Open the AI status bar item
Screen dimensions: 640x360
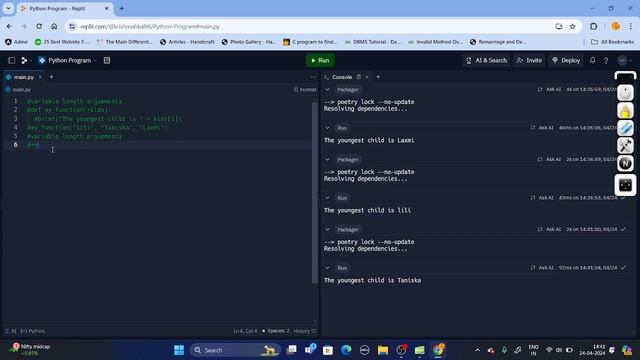(11, 331)
